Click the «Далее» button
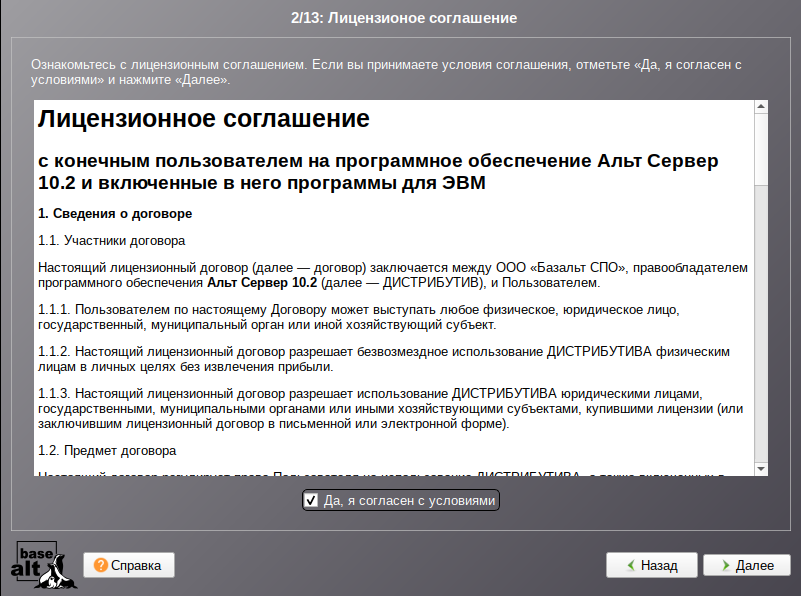The image size is (801, 596). [x=746, y=565]
